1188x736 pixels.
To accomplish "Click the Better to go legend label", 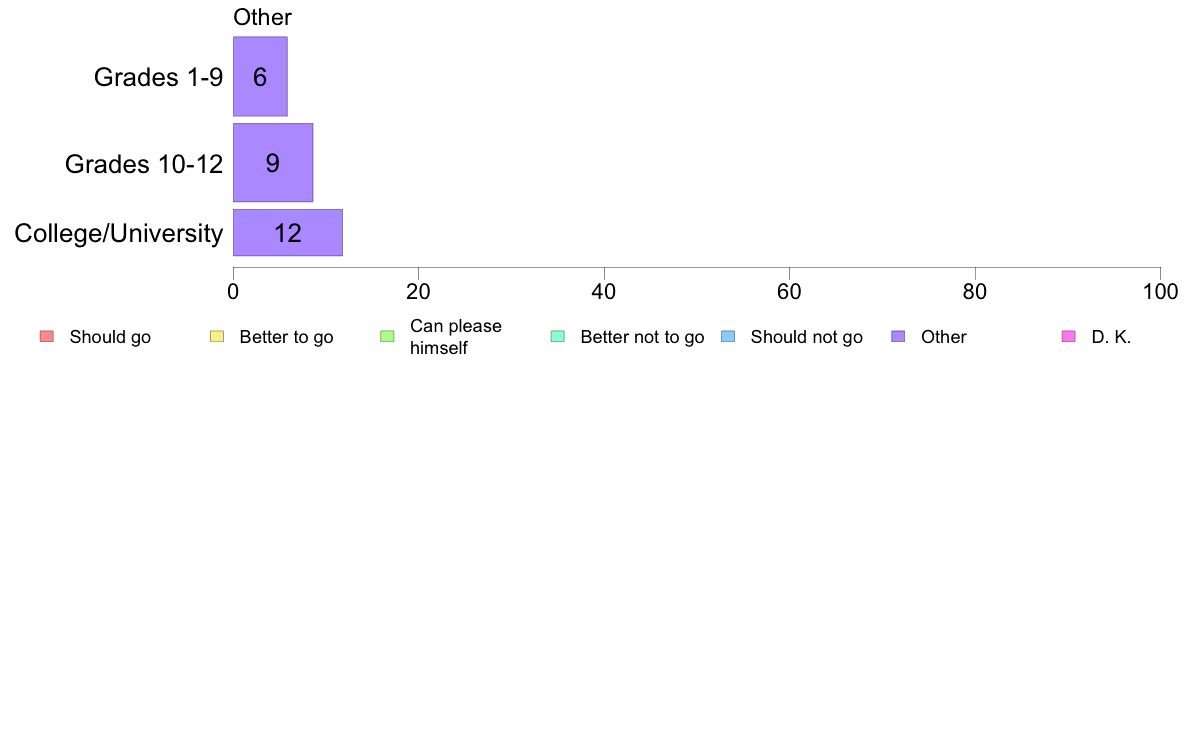I will tap(286, 337).
